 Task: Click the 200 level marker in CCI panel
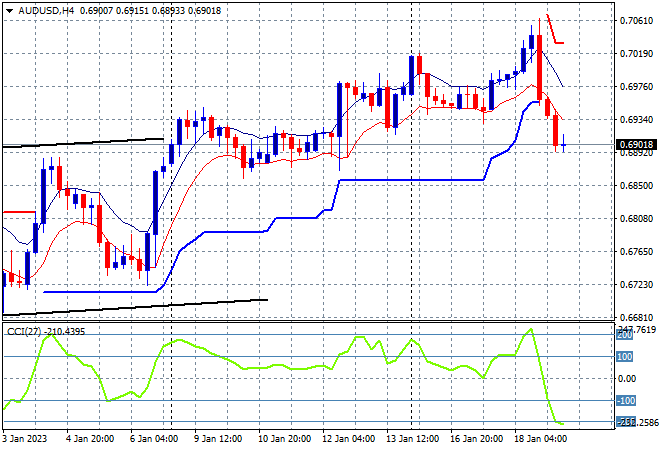(625, 335)
